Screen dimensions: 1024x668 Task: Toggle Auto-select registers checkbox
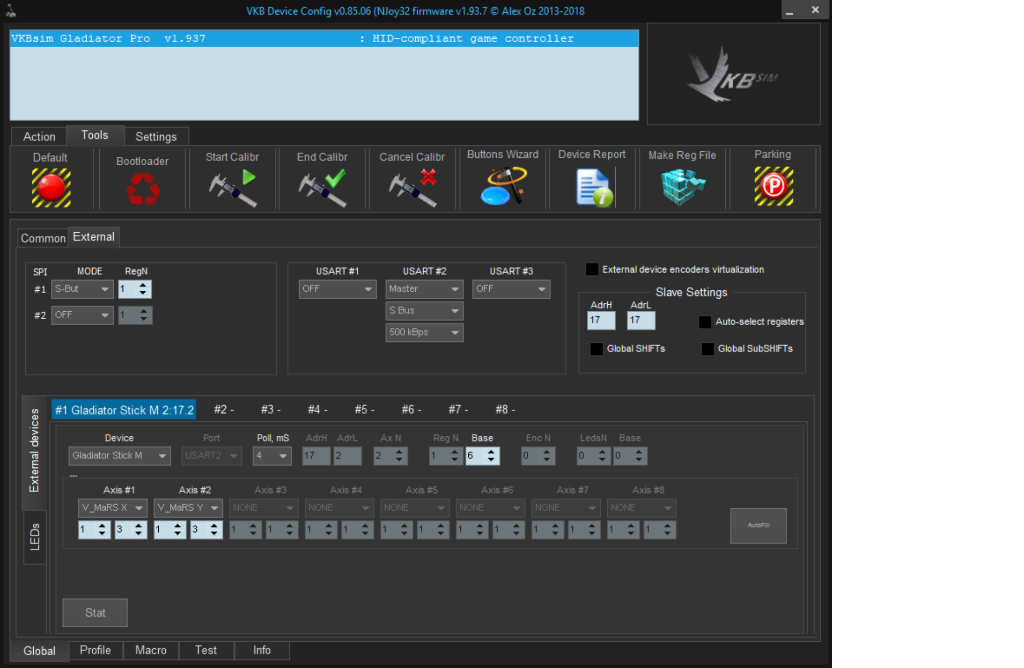(x=705, y=322)
